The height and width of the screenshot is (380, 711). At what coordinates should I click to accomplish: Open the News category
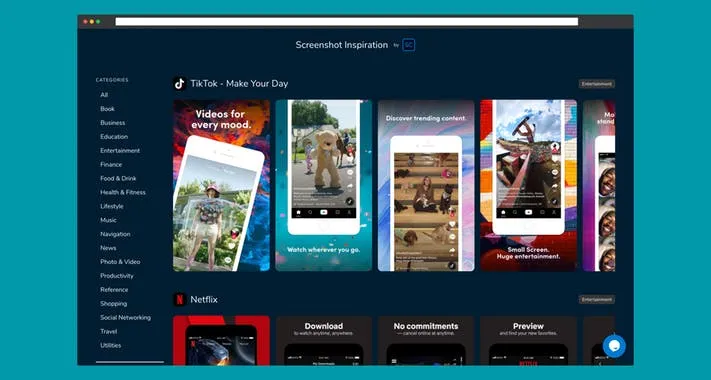point(108,248)
